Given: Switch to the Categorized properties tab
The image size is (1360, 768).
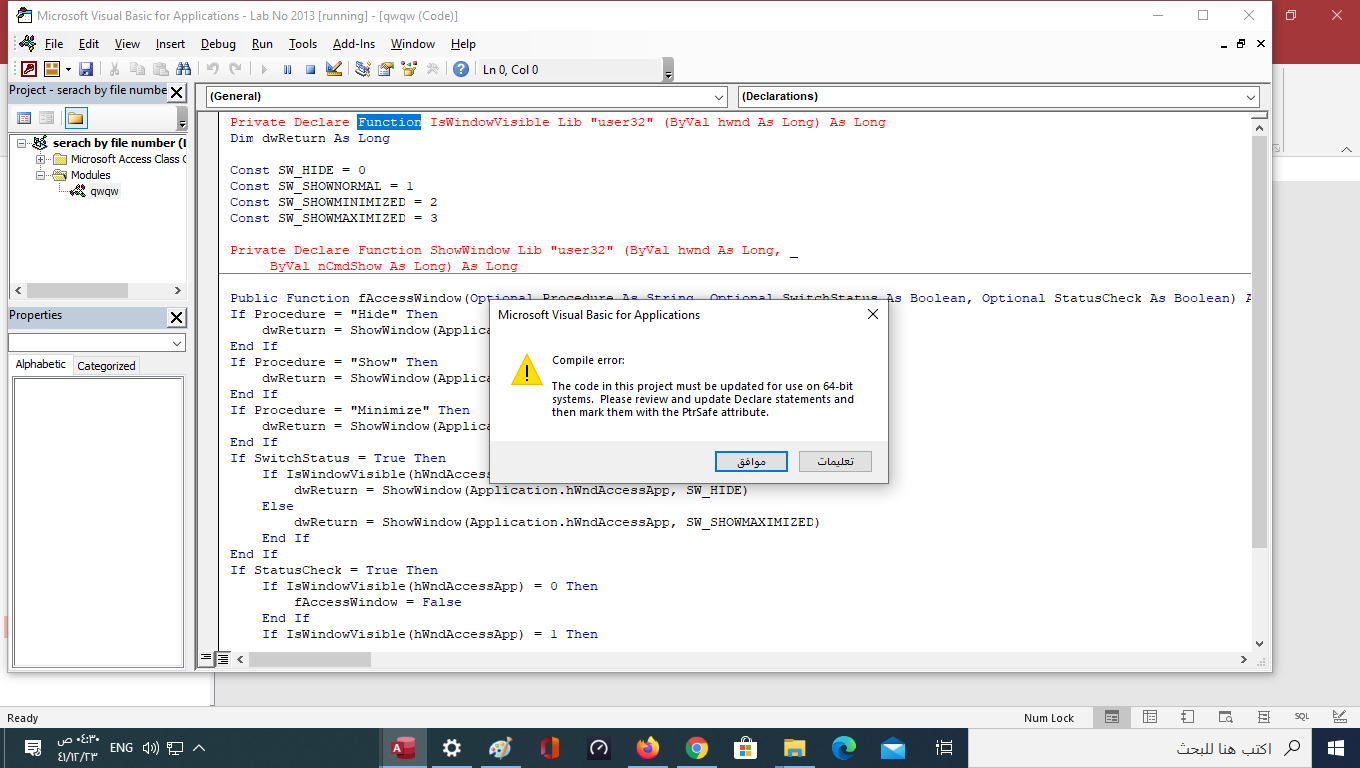Looking at the screenshot, I should point(106,366).
